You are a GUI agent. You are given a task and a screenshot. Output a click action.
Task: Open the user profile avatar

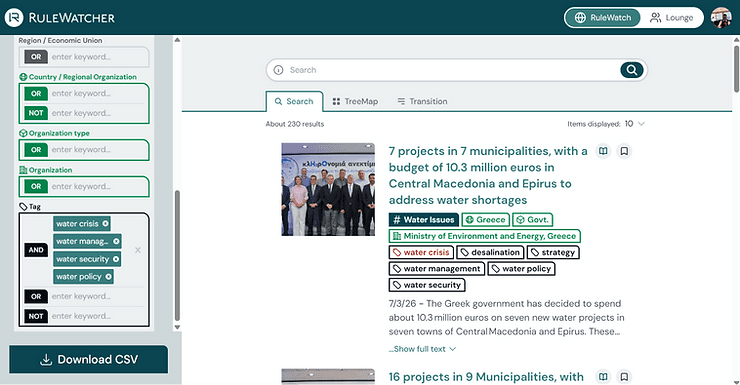point(721,17)
